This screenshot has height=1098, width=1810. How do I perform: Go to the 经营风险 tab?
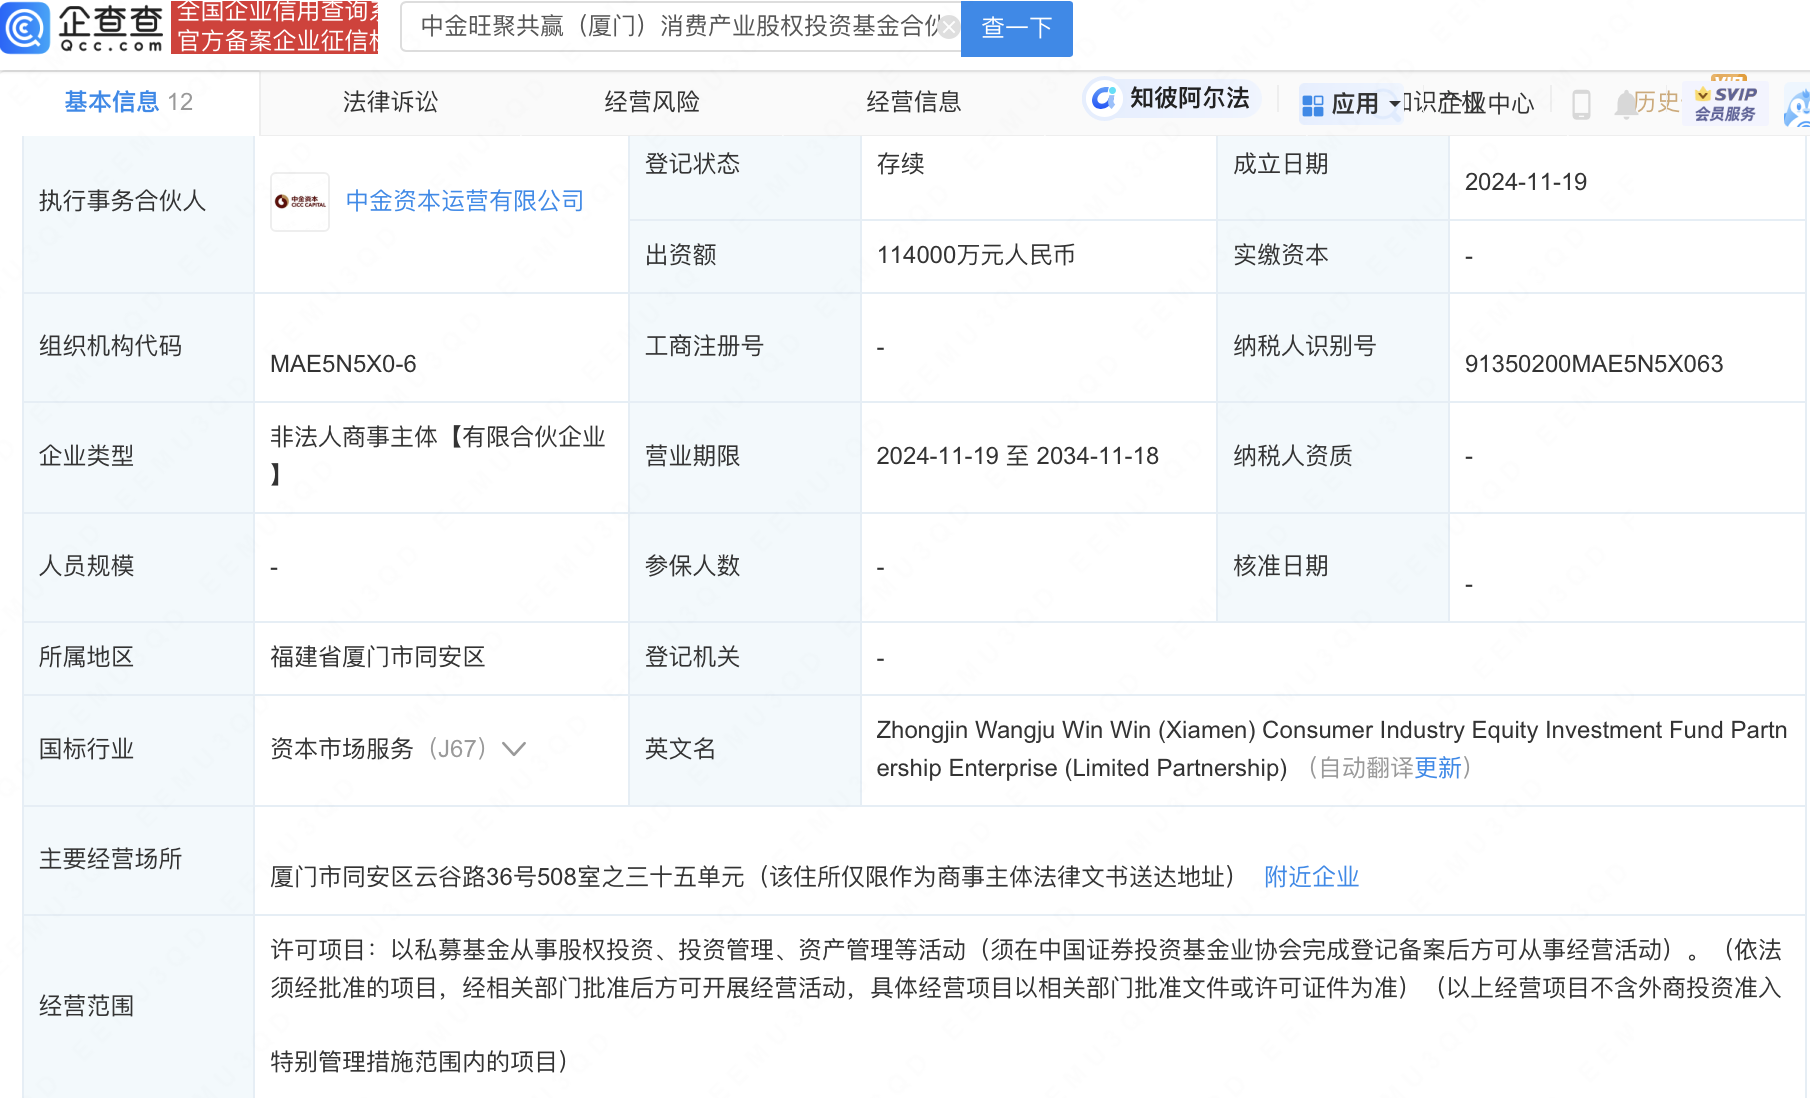[652, 102]
